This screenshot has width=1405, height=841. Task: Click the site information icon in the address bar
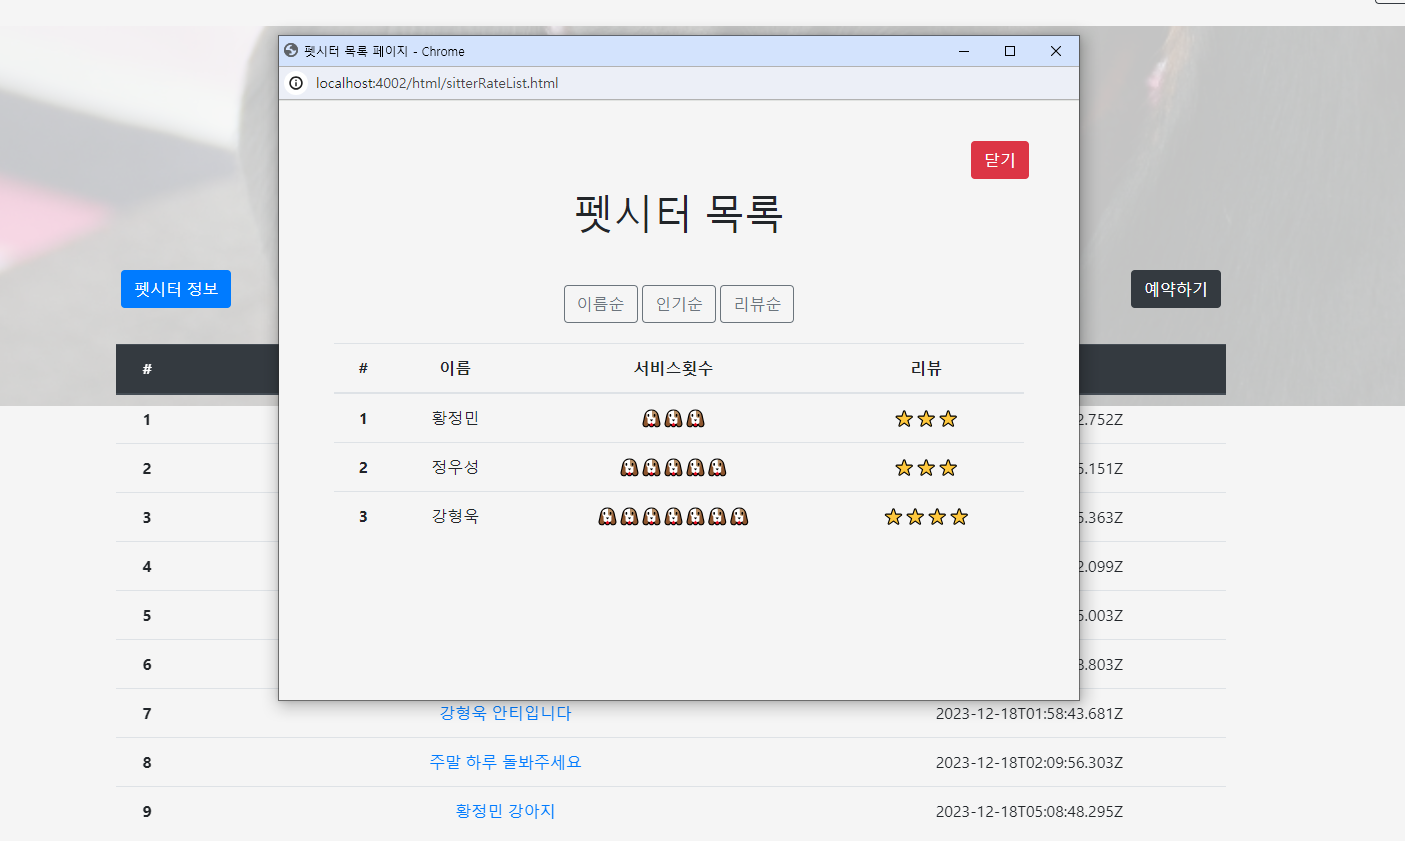point(295,84)
